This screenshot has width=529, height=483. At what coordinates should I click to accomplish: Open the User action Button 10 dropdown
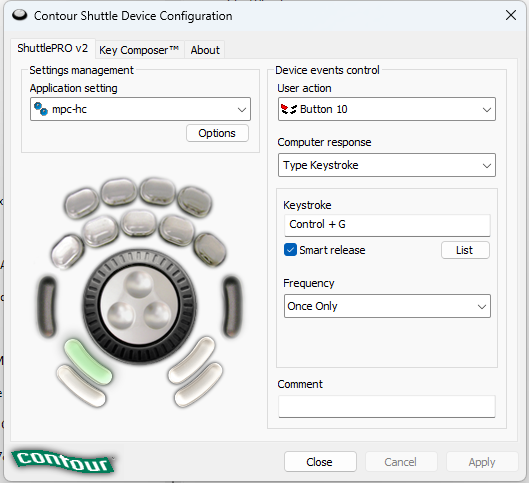[x=387, y=109]
